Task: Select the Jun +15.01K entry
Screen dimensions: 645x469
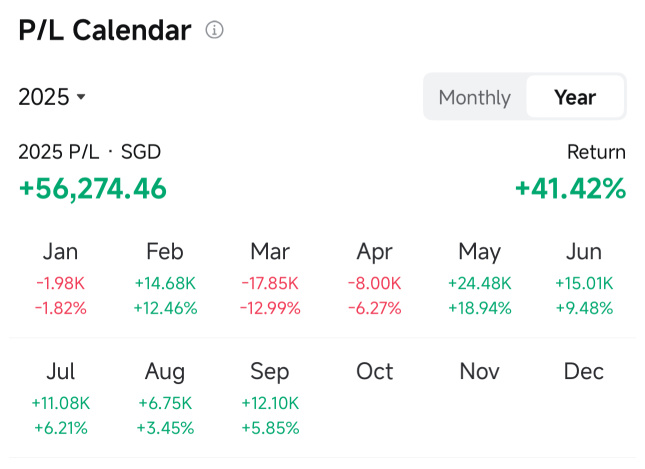Action: tap(584, 279)
